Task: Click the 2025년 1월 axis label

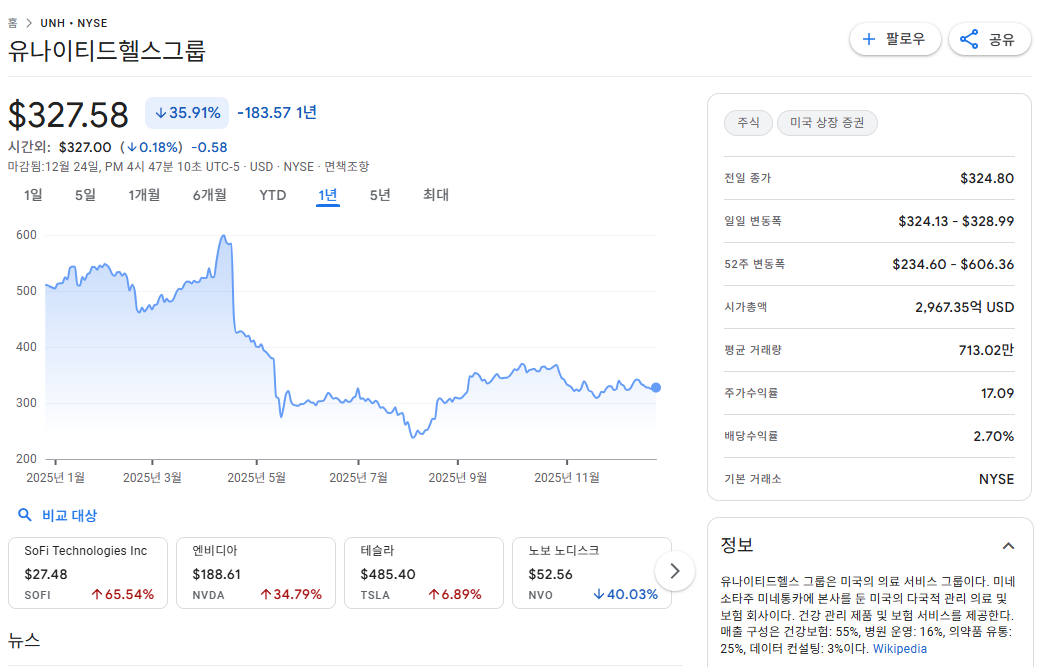Action: 55,478
